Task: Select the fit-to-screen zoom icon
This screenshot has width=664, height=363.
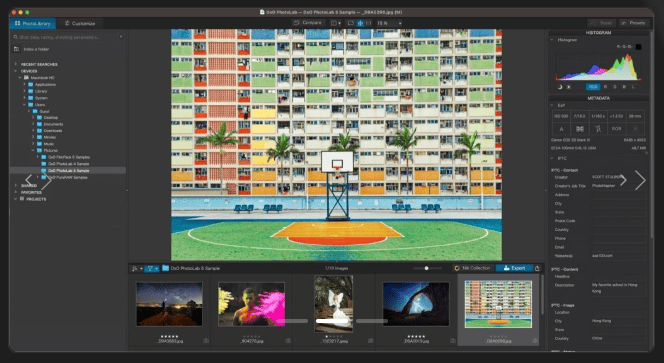Action: (x=351, y=23)
